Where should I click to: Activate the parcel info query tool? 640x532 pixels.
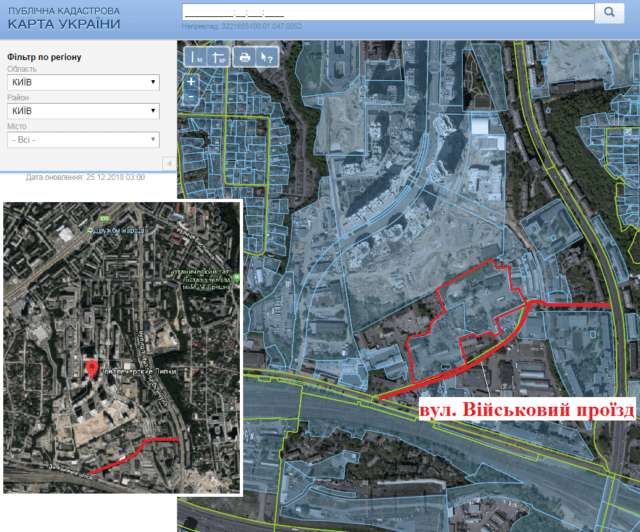[265, 57]
